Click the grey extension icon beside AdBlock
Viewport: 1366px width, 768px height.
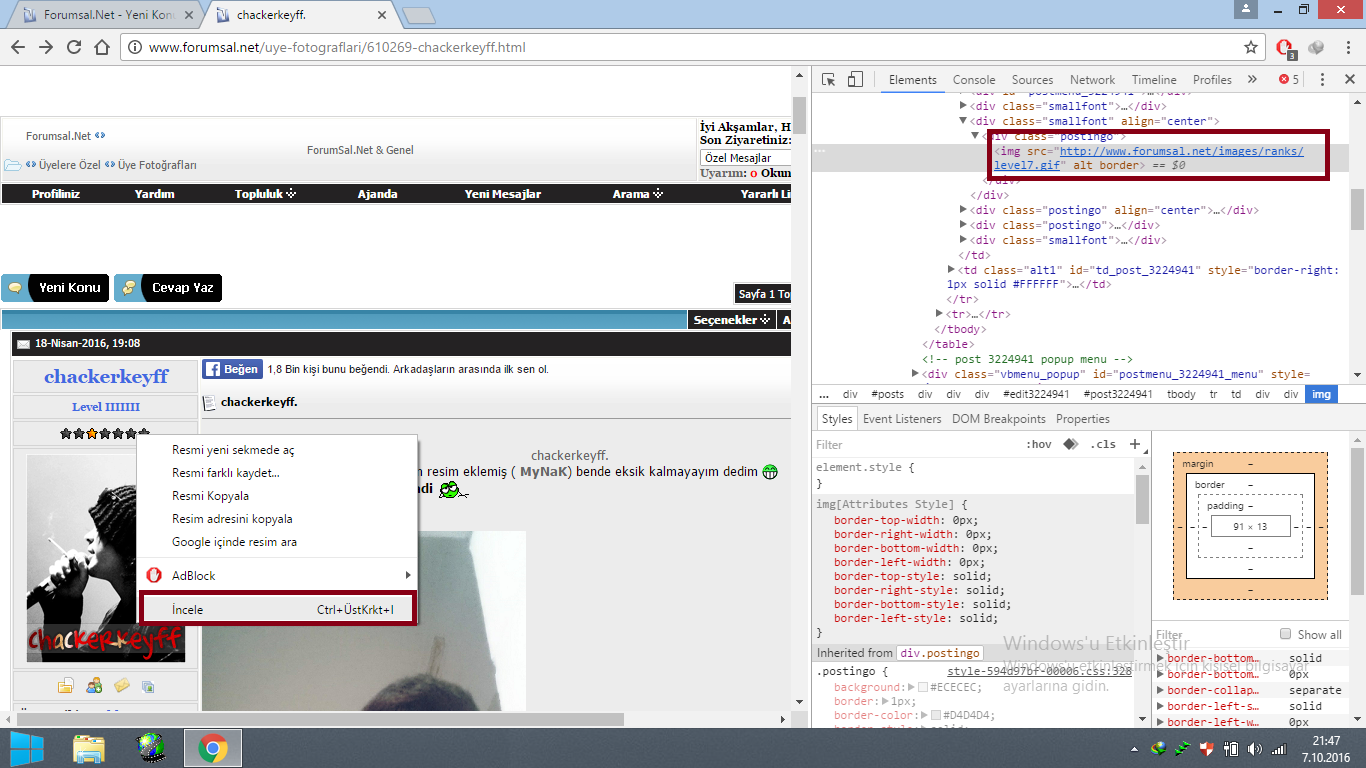click(1316, 47)
